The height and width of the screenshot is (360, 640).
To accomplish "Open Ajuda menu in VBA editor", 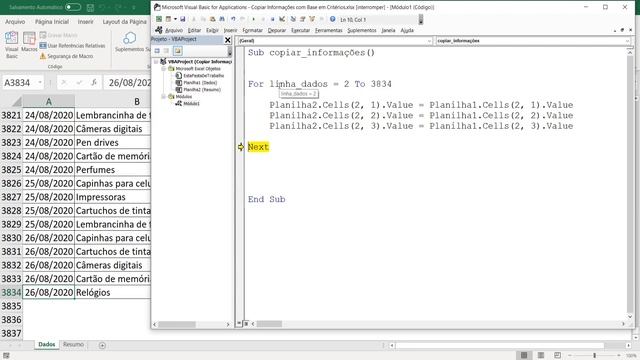I will point(407,30).
